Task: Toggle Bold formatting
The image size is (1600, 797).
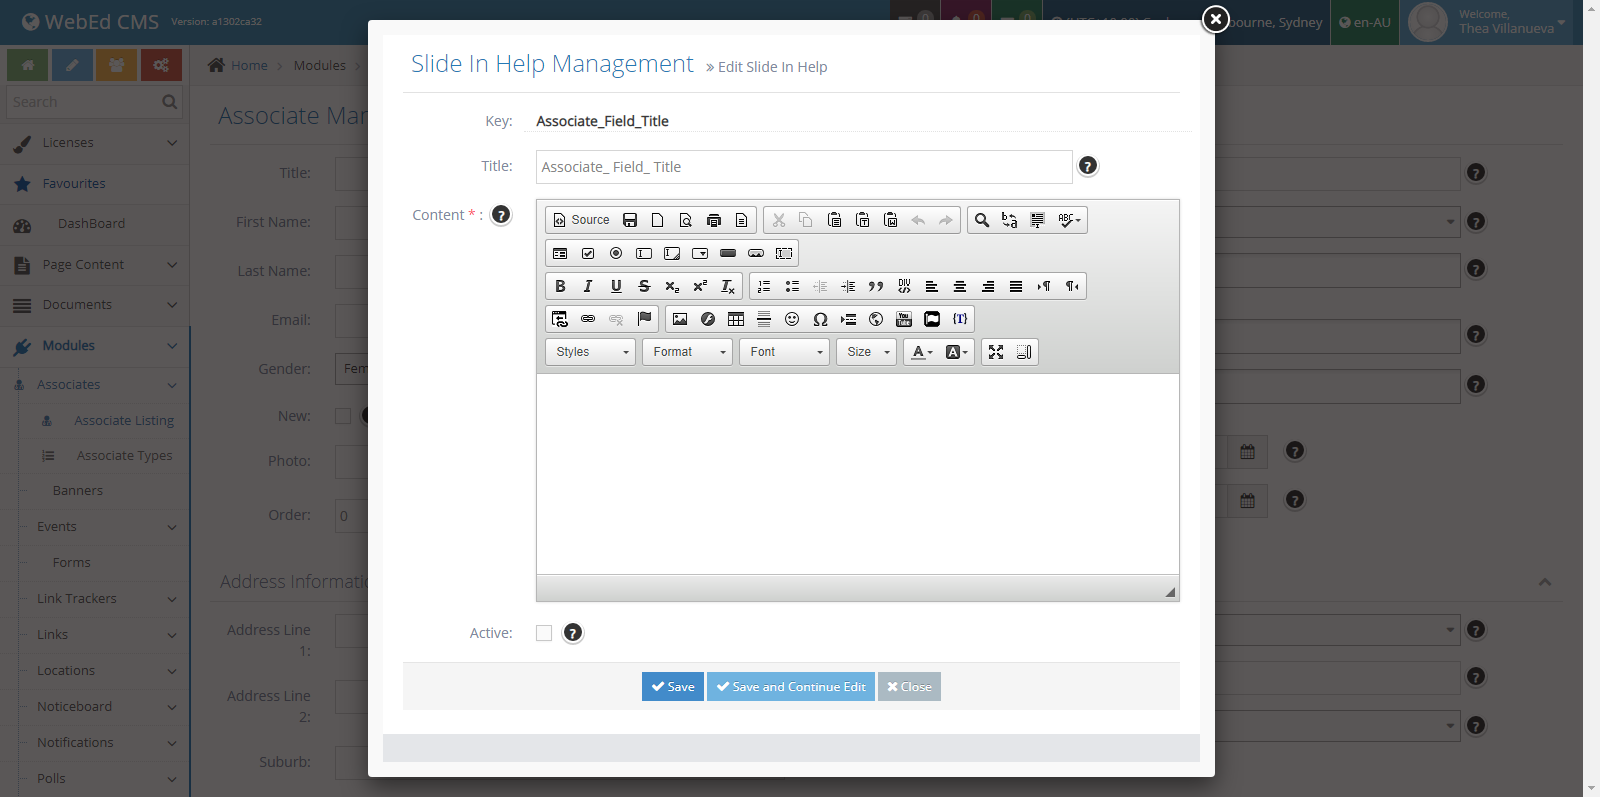Action: (560, 286)
